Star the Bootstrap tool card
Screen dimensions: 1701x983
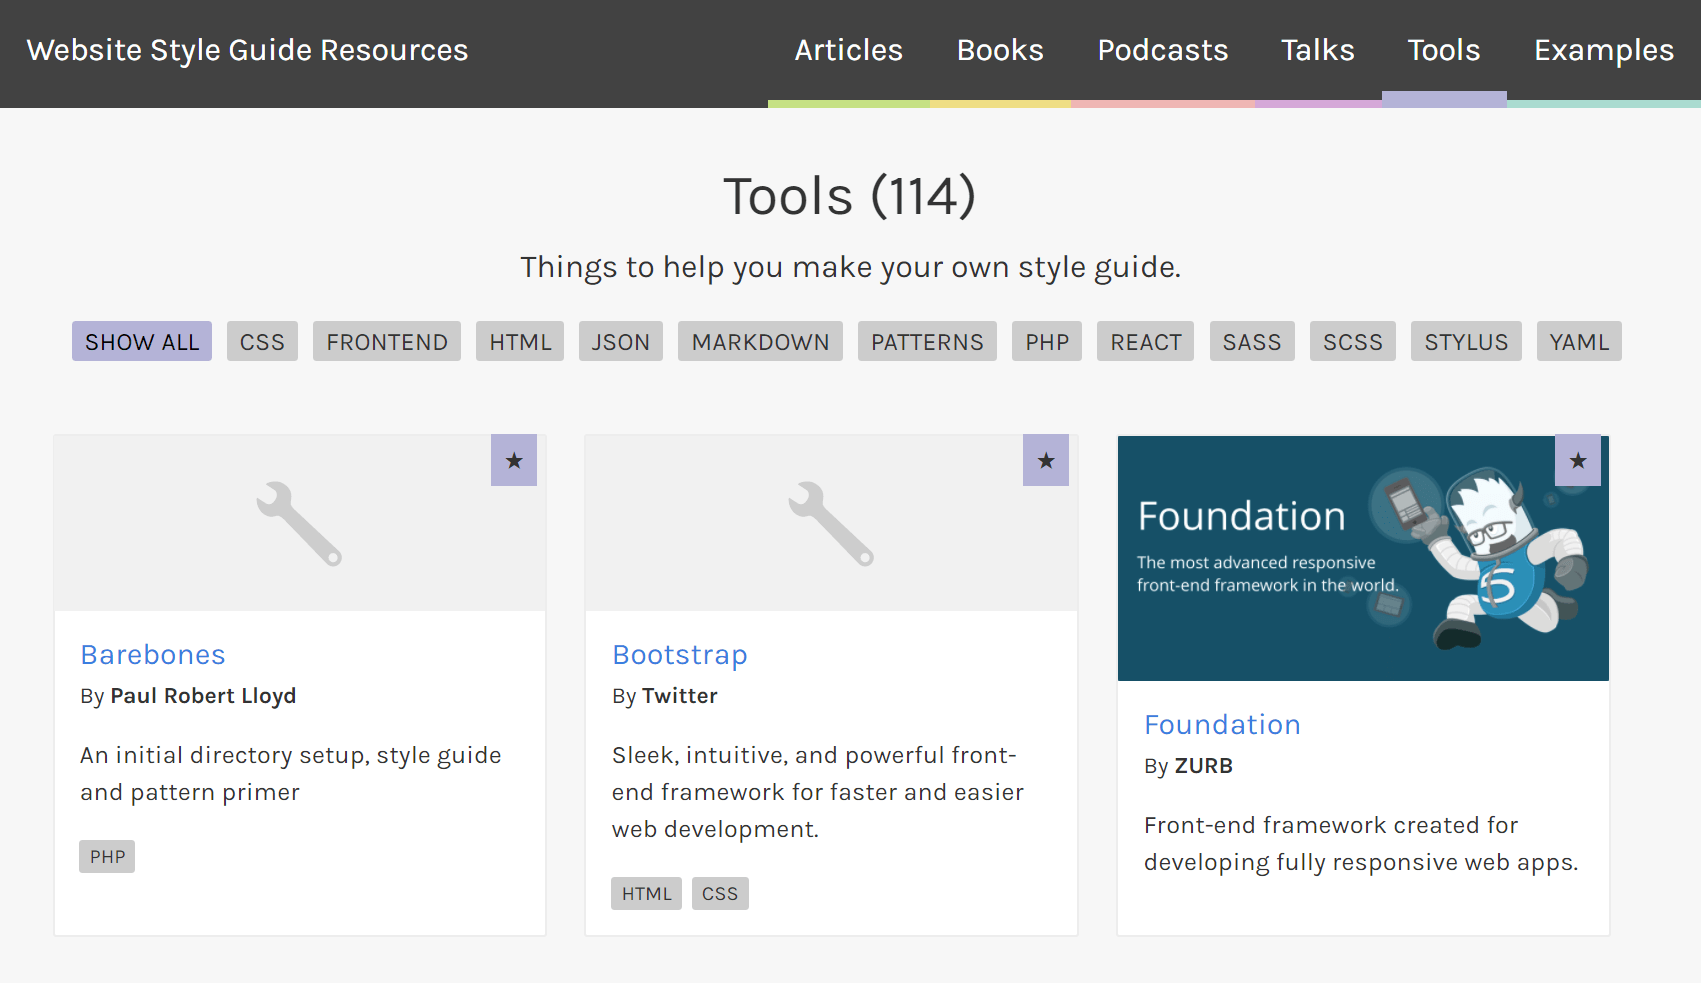[1046, 460]
